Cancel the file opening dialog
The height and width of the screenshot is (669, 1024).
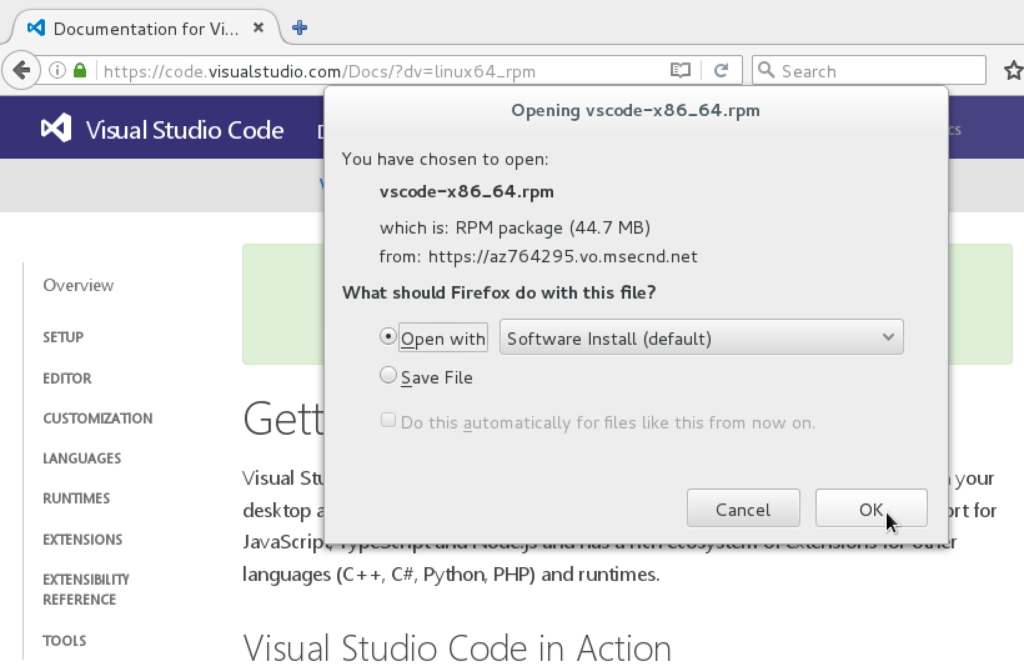743,509
